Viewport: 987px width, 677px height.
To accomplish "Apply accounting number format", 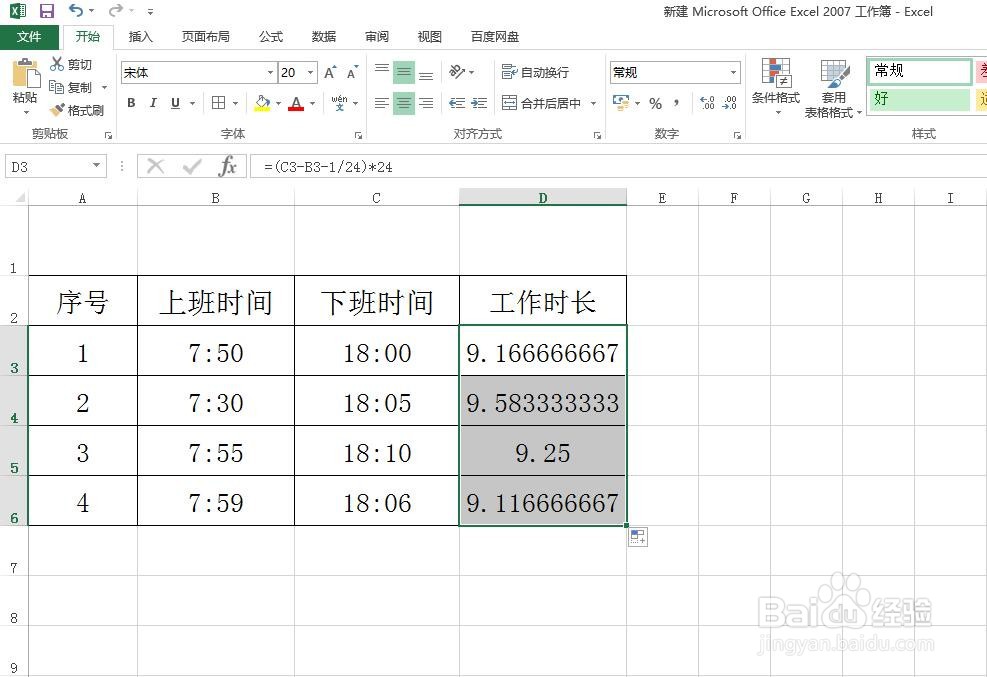I will click(x=621, y=103).
